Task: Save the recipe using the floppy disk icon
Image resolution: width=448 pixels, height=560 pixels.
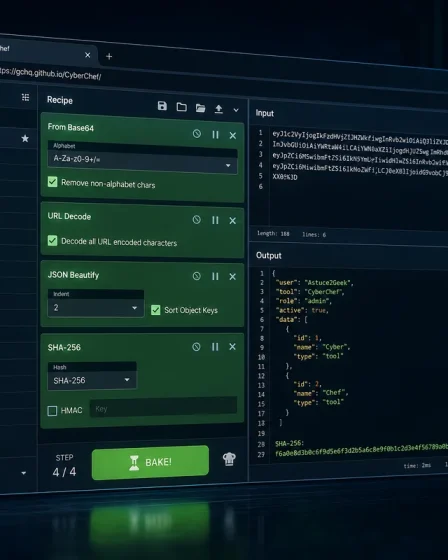Action: point(162,106)
